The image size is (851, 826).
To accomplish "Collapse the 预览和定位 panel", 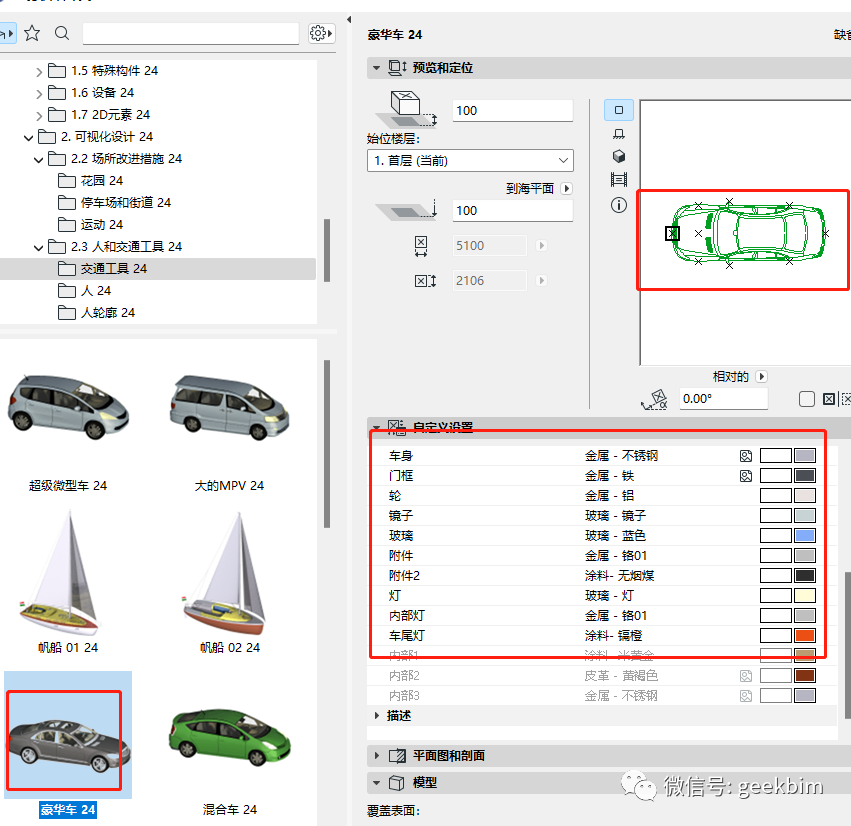I will point(376,68).
